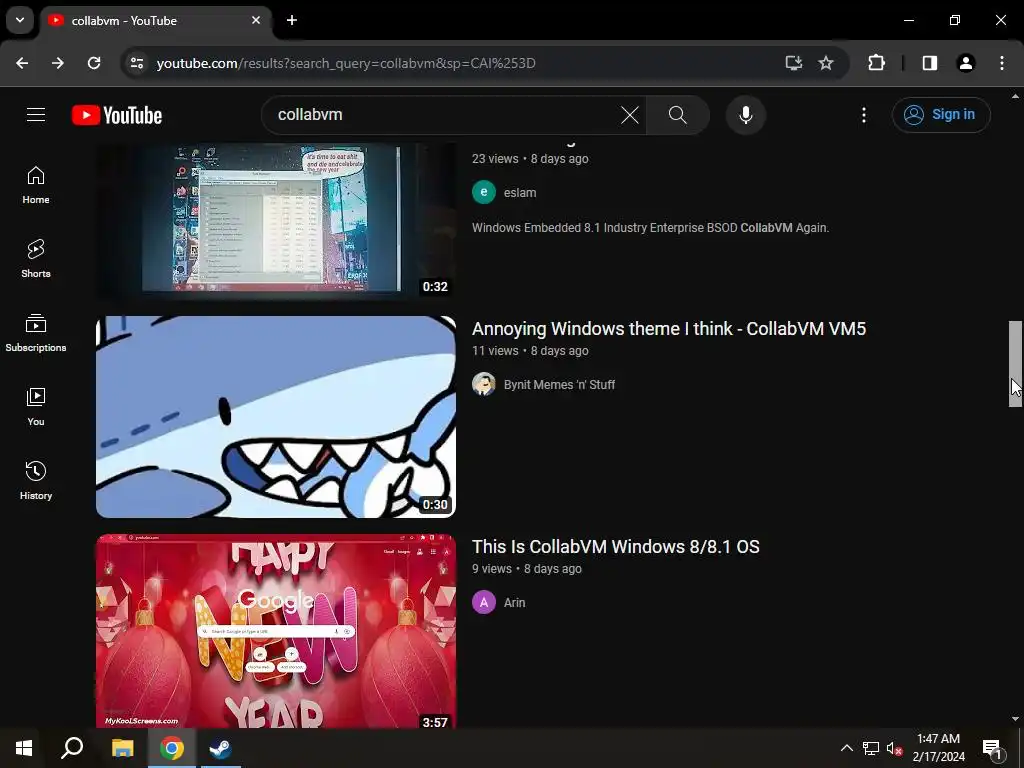Reload the YouTube page
The image size is (1024, 768).
(x=94, y=63)
